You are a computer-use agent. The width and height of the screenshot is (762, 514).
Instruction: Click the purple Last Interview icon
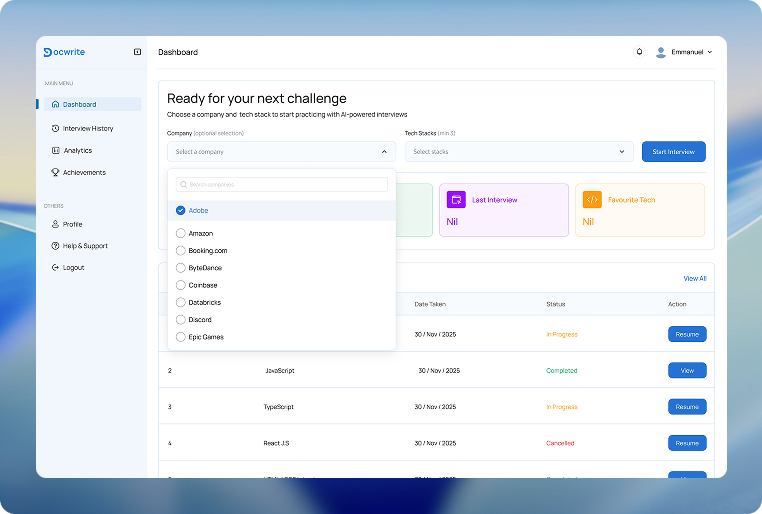coord(456,200)
